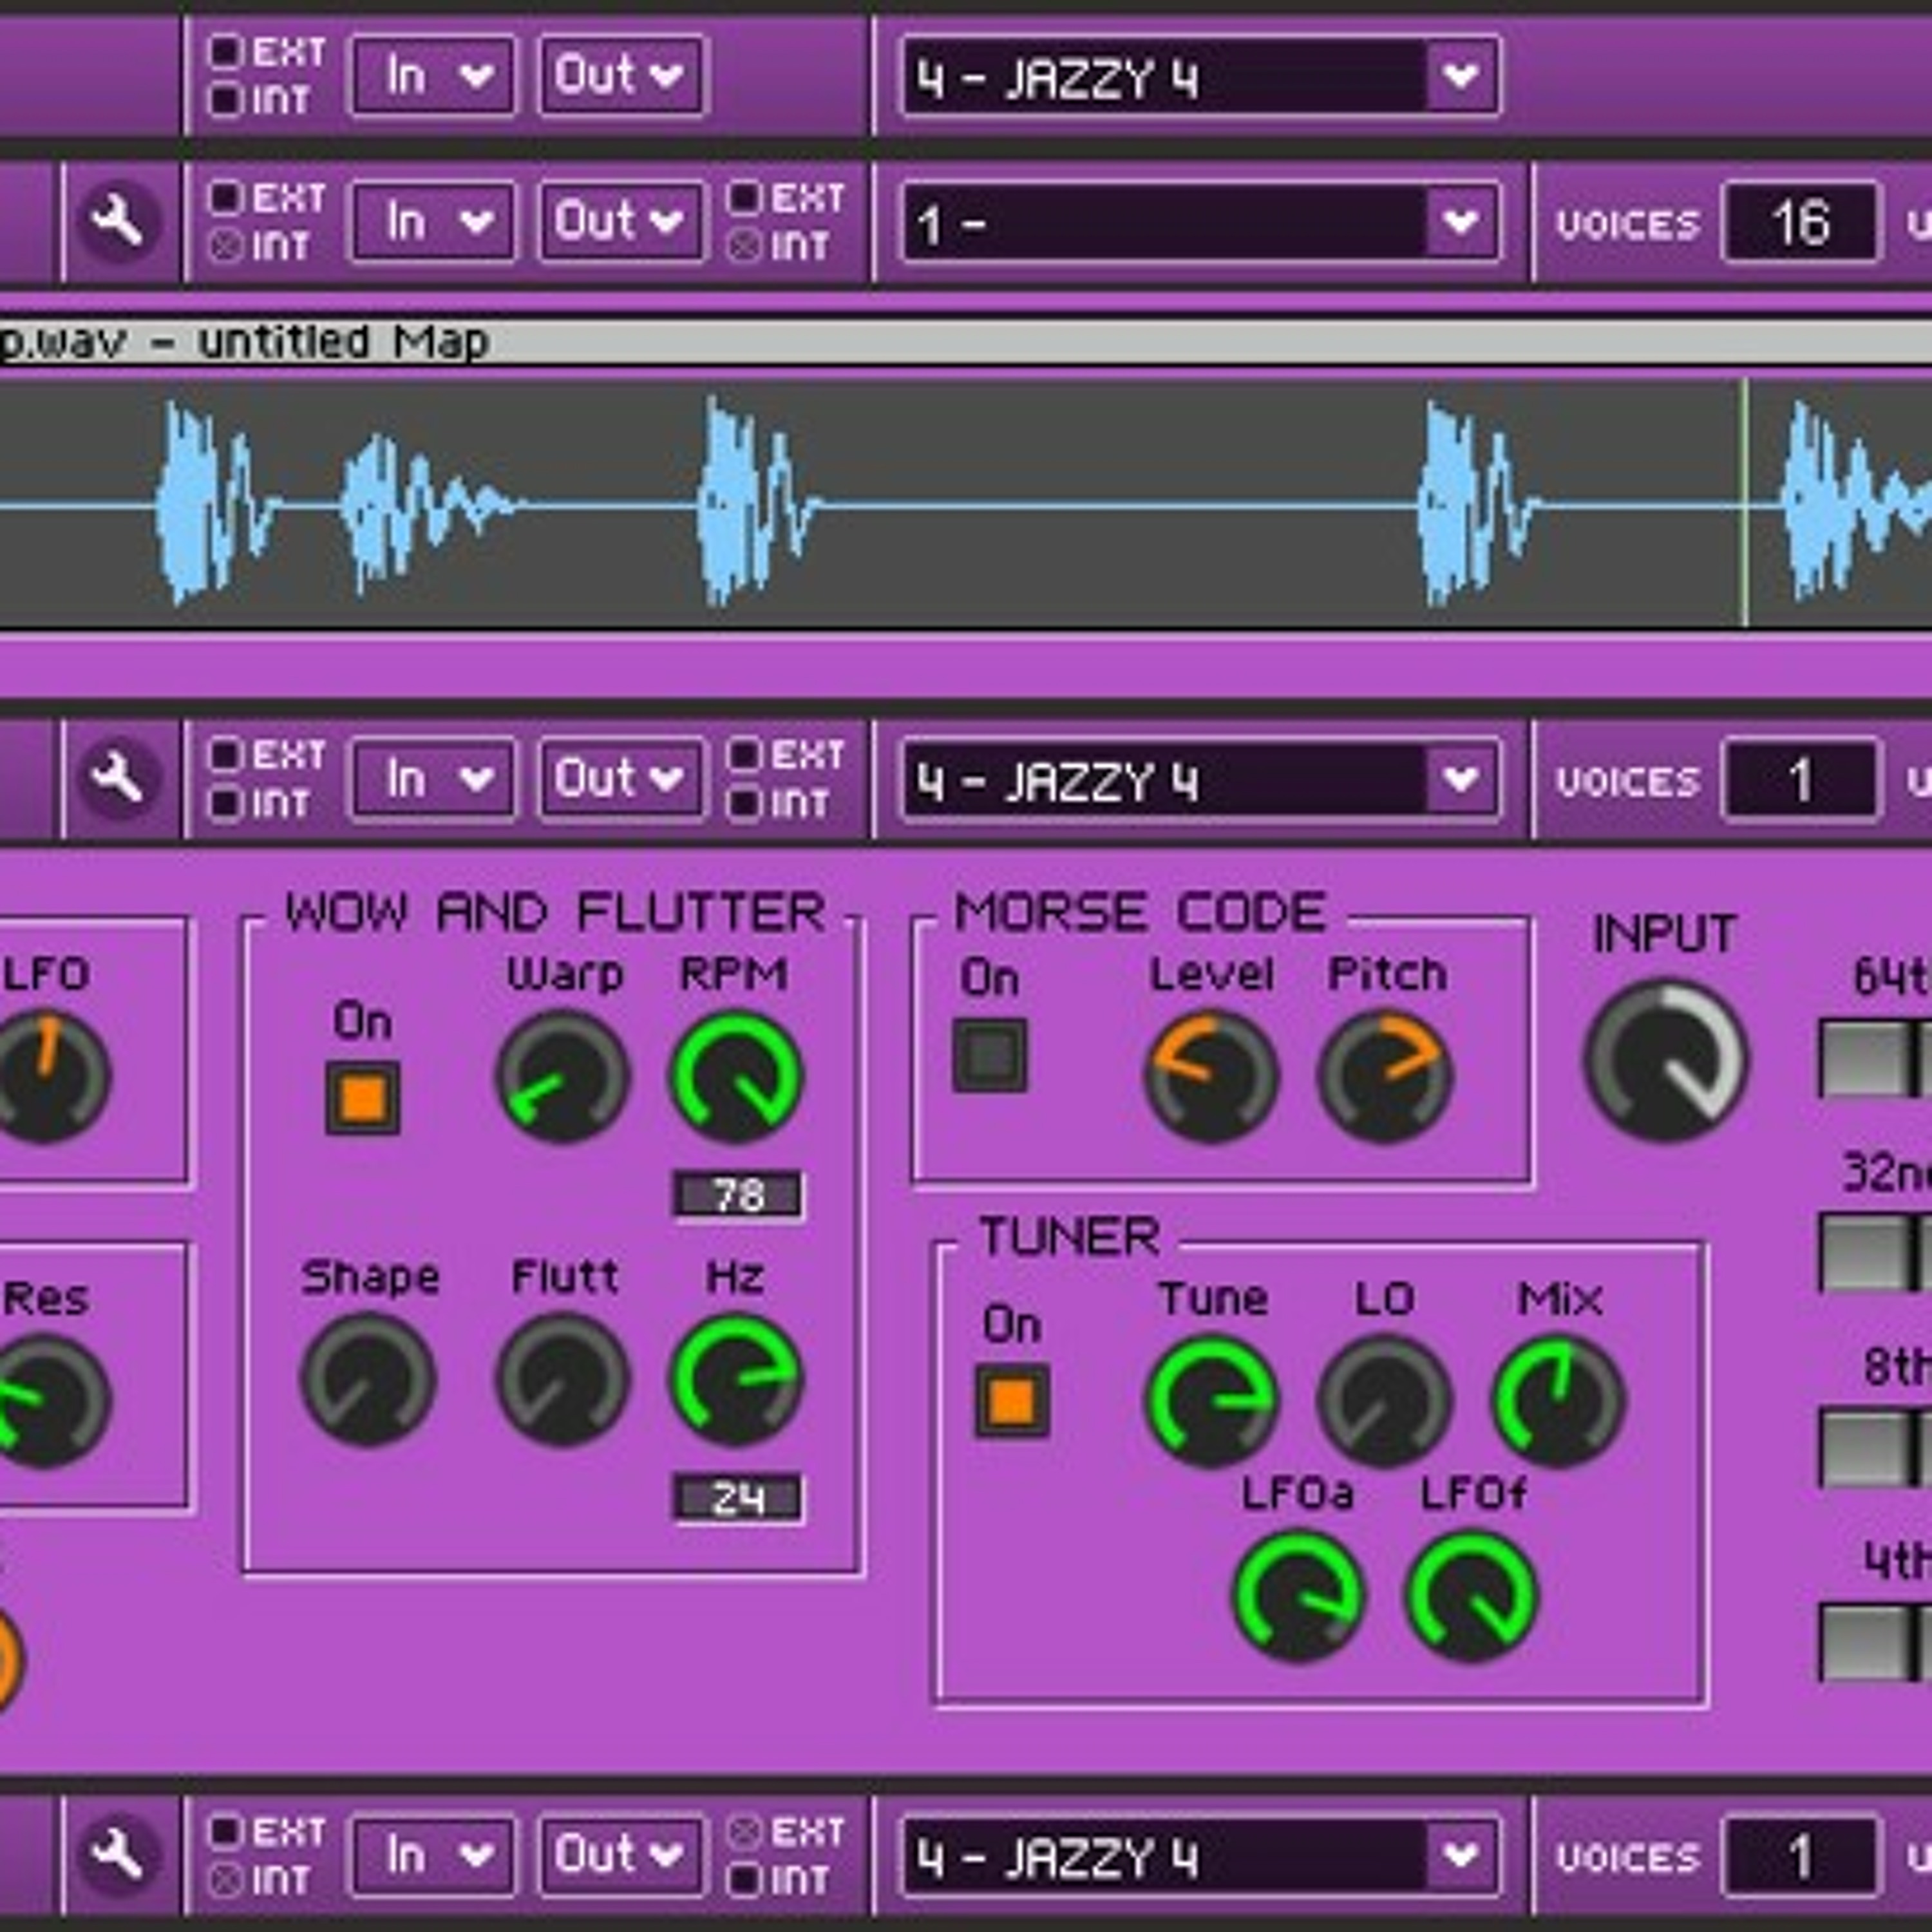The image size is (1932, 1932).
Task: Click the wrench icon above Wow and Flutter
Action: point(118,778)
